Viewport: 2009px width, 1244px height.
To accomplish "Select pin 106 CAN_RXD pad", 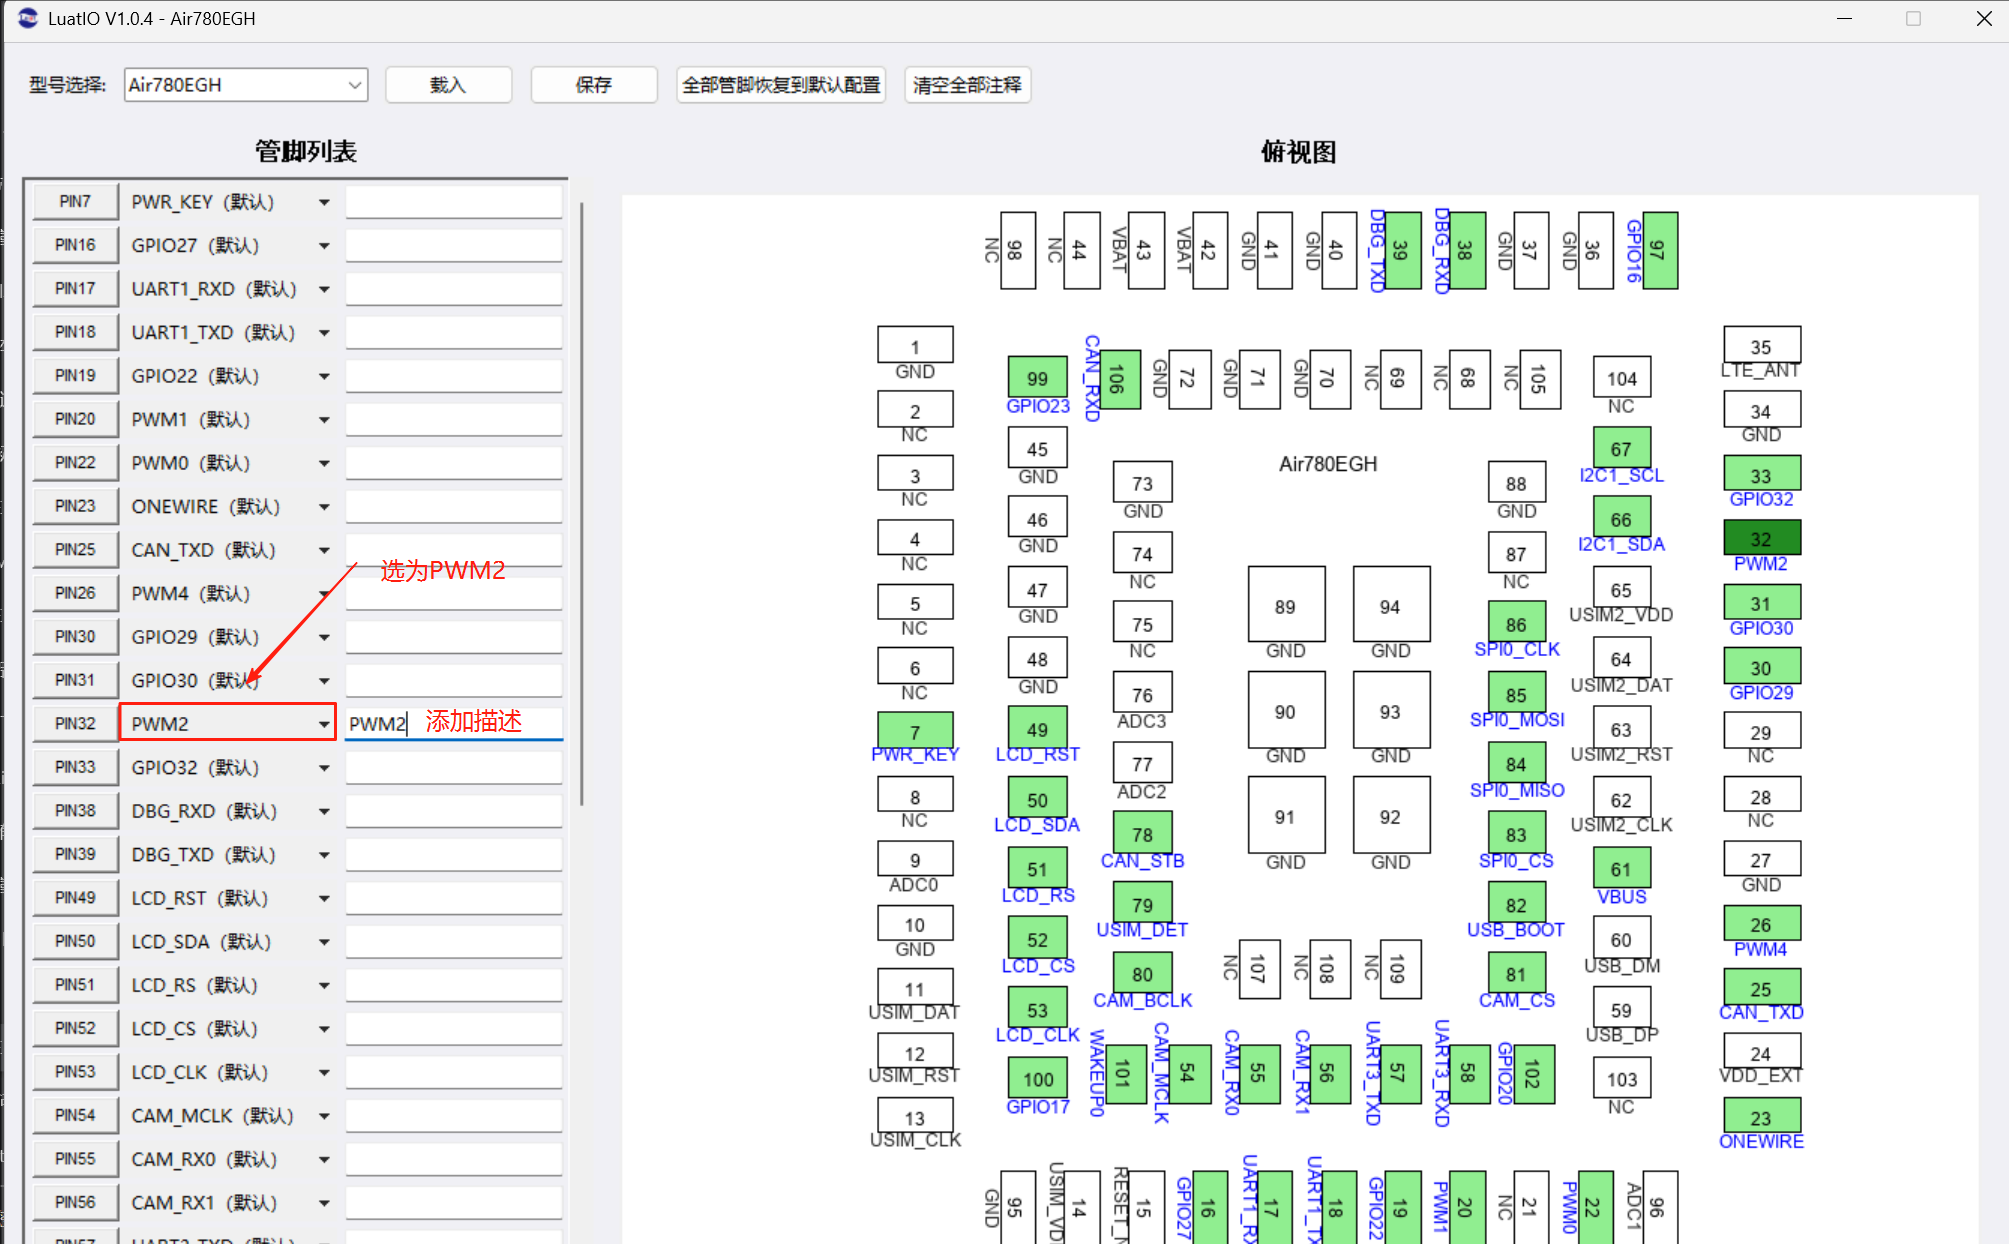I will pyautogui.click(x=1119, y=378).
